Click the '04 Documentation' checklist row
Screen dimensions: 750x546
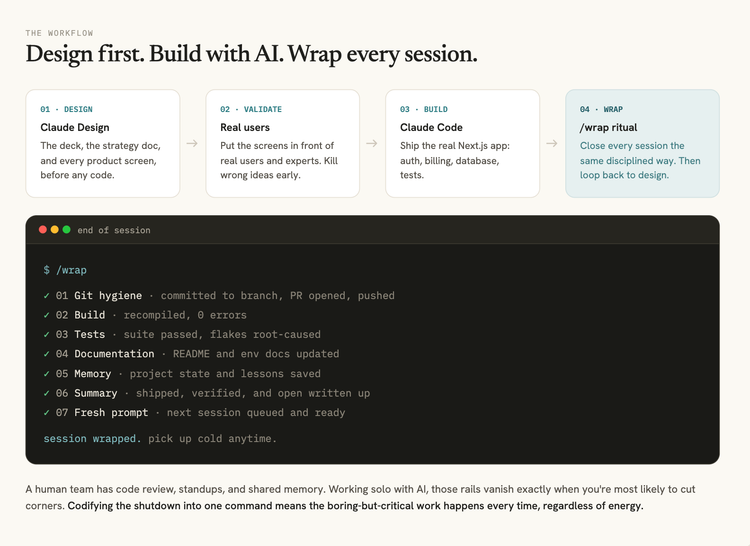coord(191,354)
